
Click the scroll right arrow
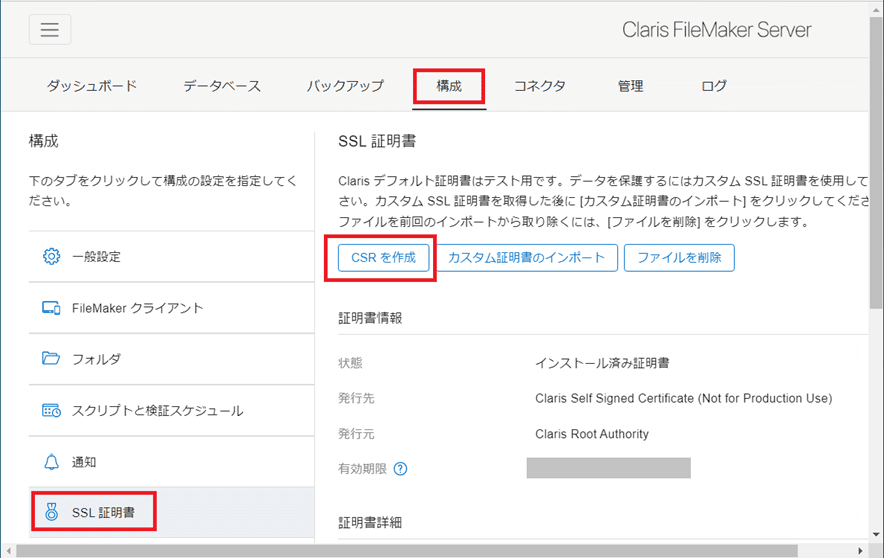coord(860,551)
